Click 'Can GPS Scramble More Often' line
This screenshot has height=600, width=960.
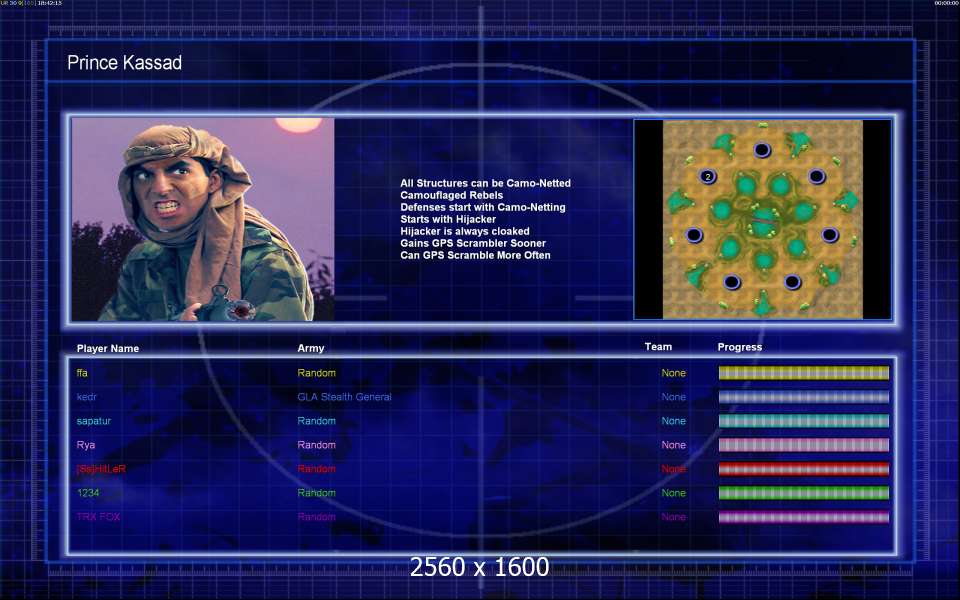click(475, 255)
